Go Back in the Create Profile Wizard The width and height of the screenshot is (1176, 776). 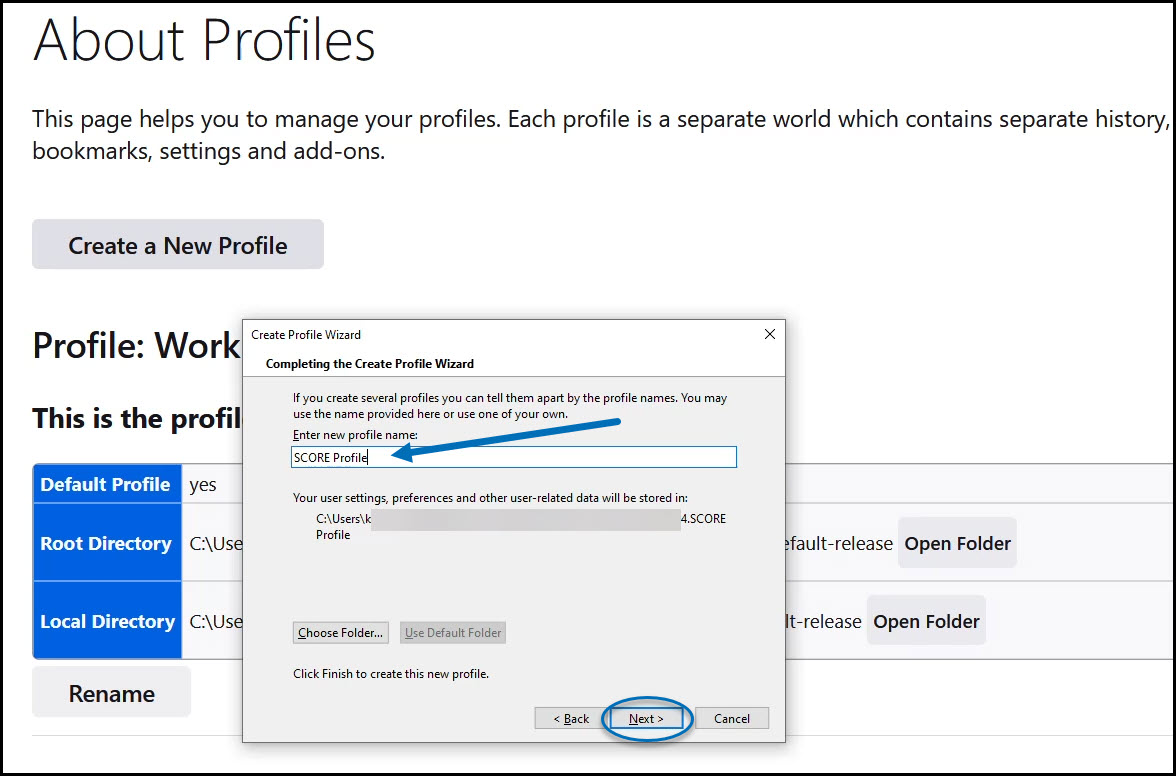click(x=571, y=718)
